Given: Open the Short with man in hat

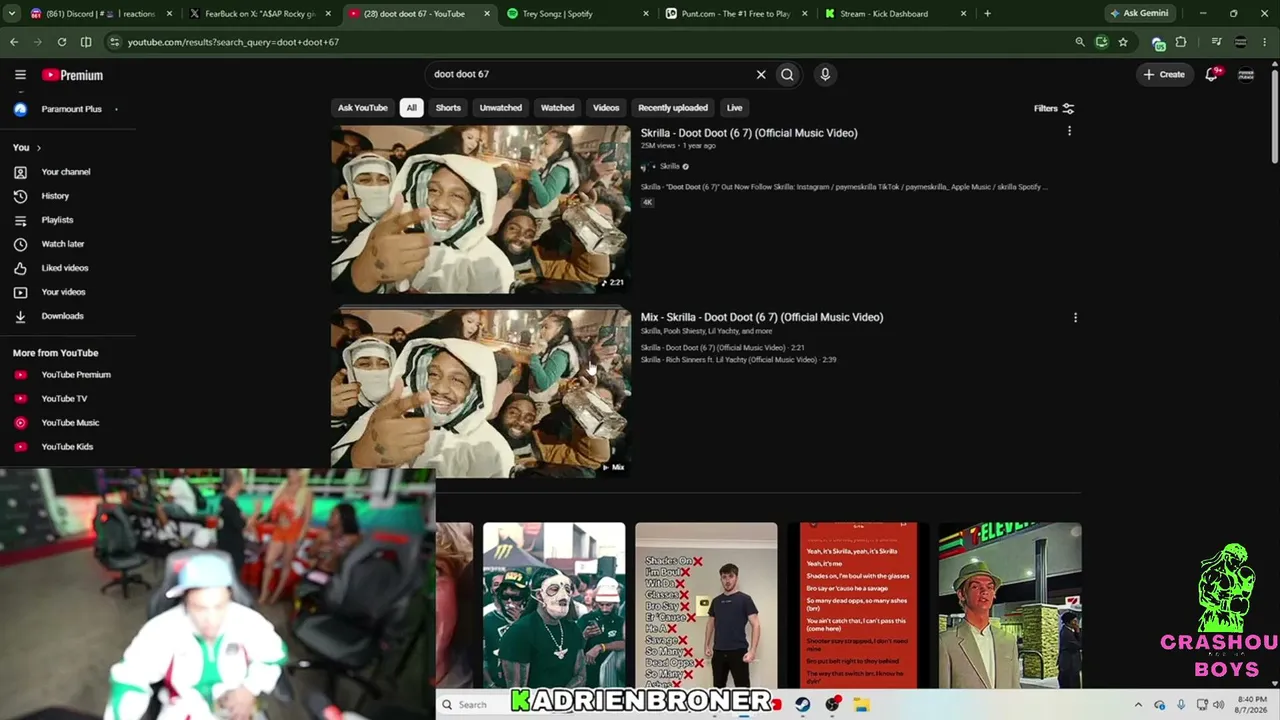Looking at the screenshot, I should pyautogui.click(x=1010, y=605).
